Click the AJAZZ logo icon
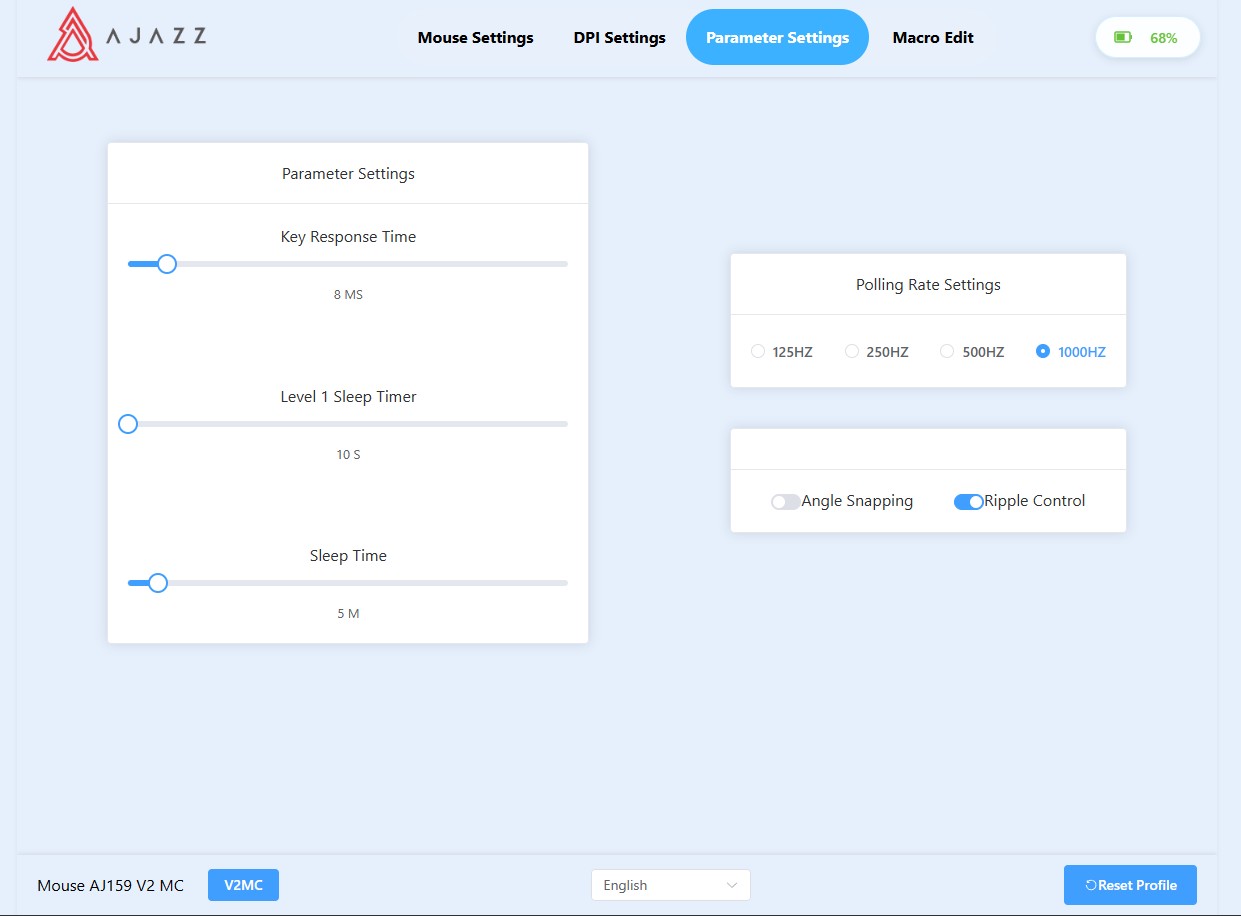This screenshot has width=1241, height=916. pos(73,35)
